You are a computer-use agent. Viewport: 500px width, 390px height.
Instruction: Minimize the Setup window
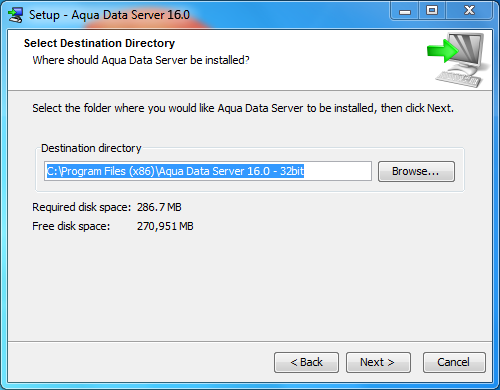405,12
